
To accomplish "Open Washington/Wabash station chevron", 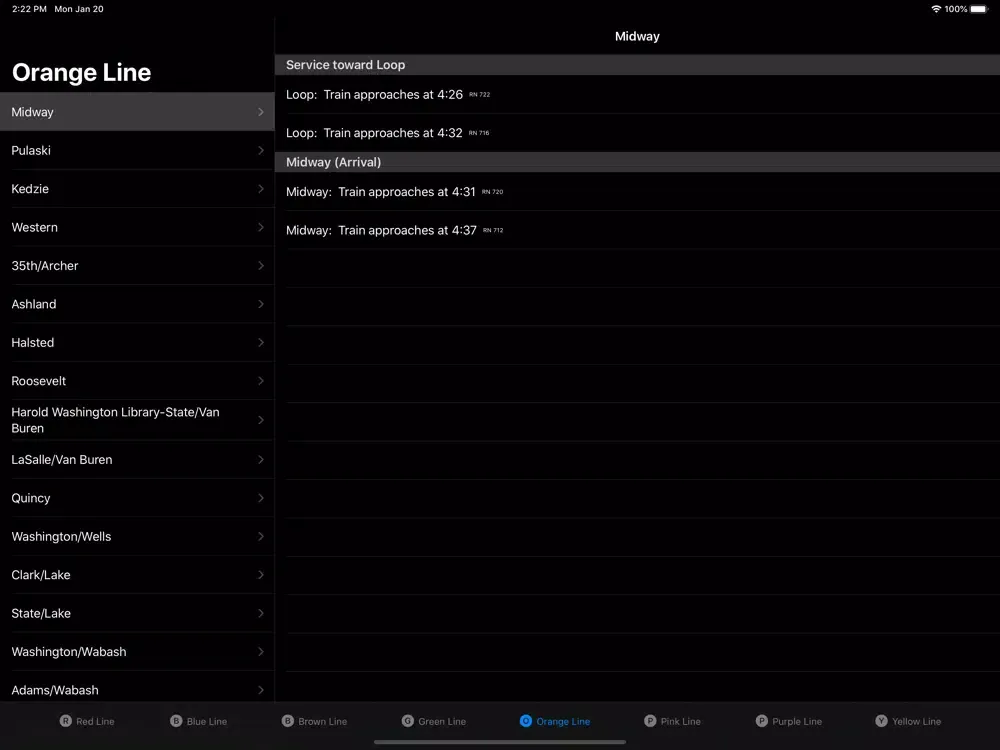I will pyautogui.click(x=261, y=652).
